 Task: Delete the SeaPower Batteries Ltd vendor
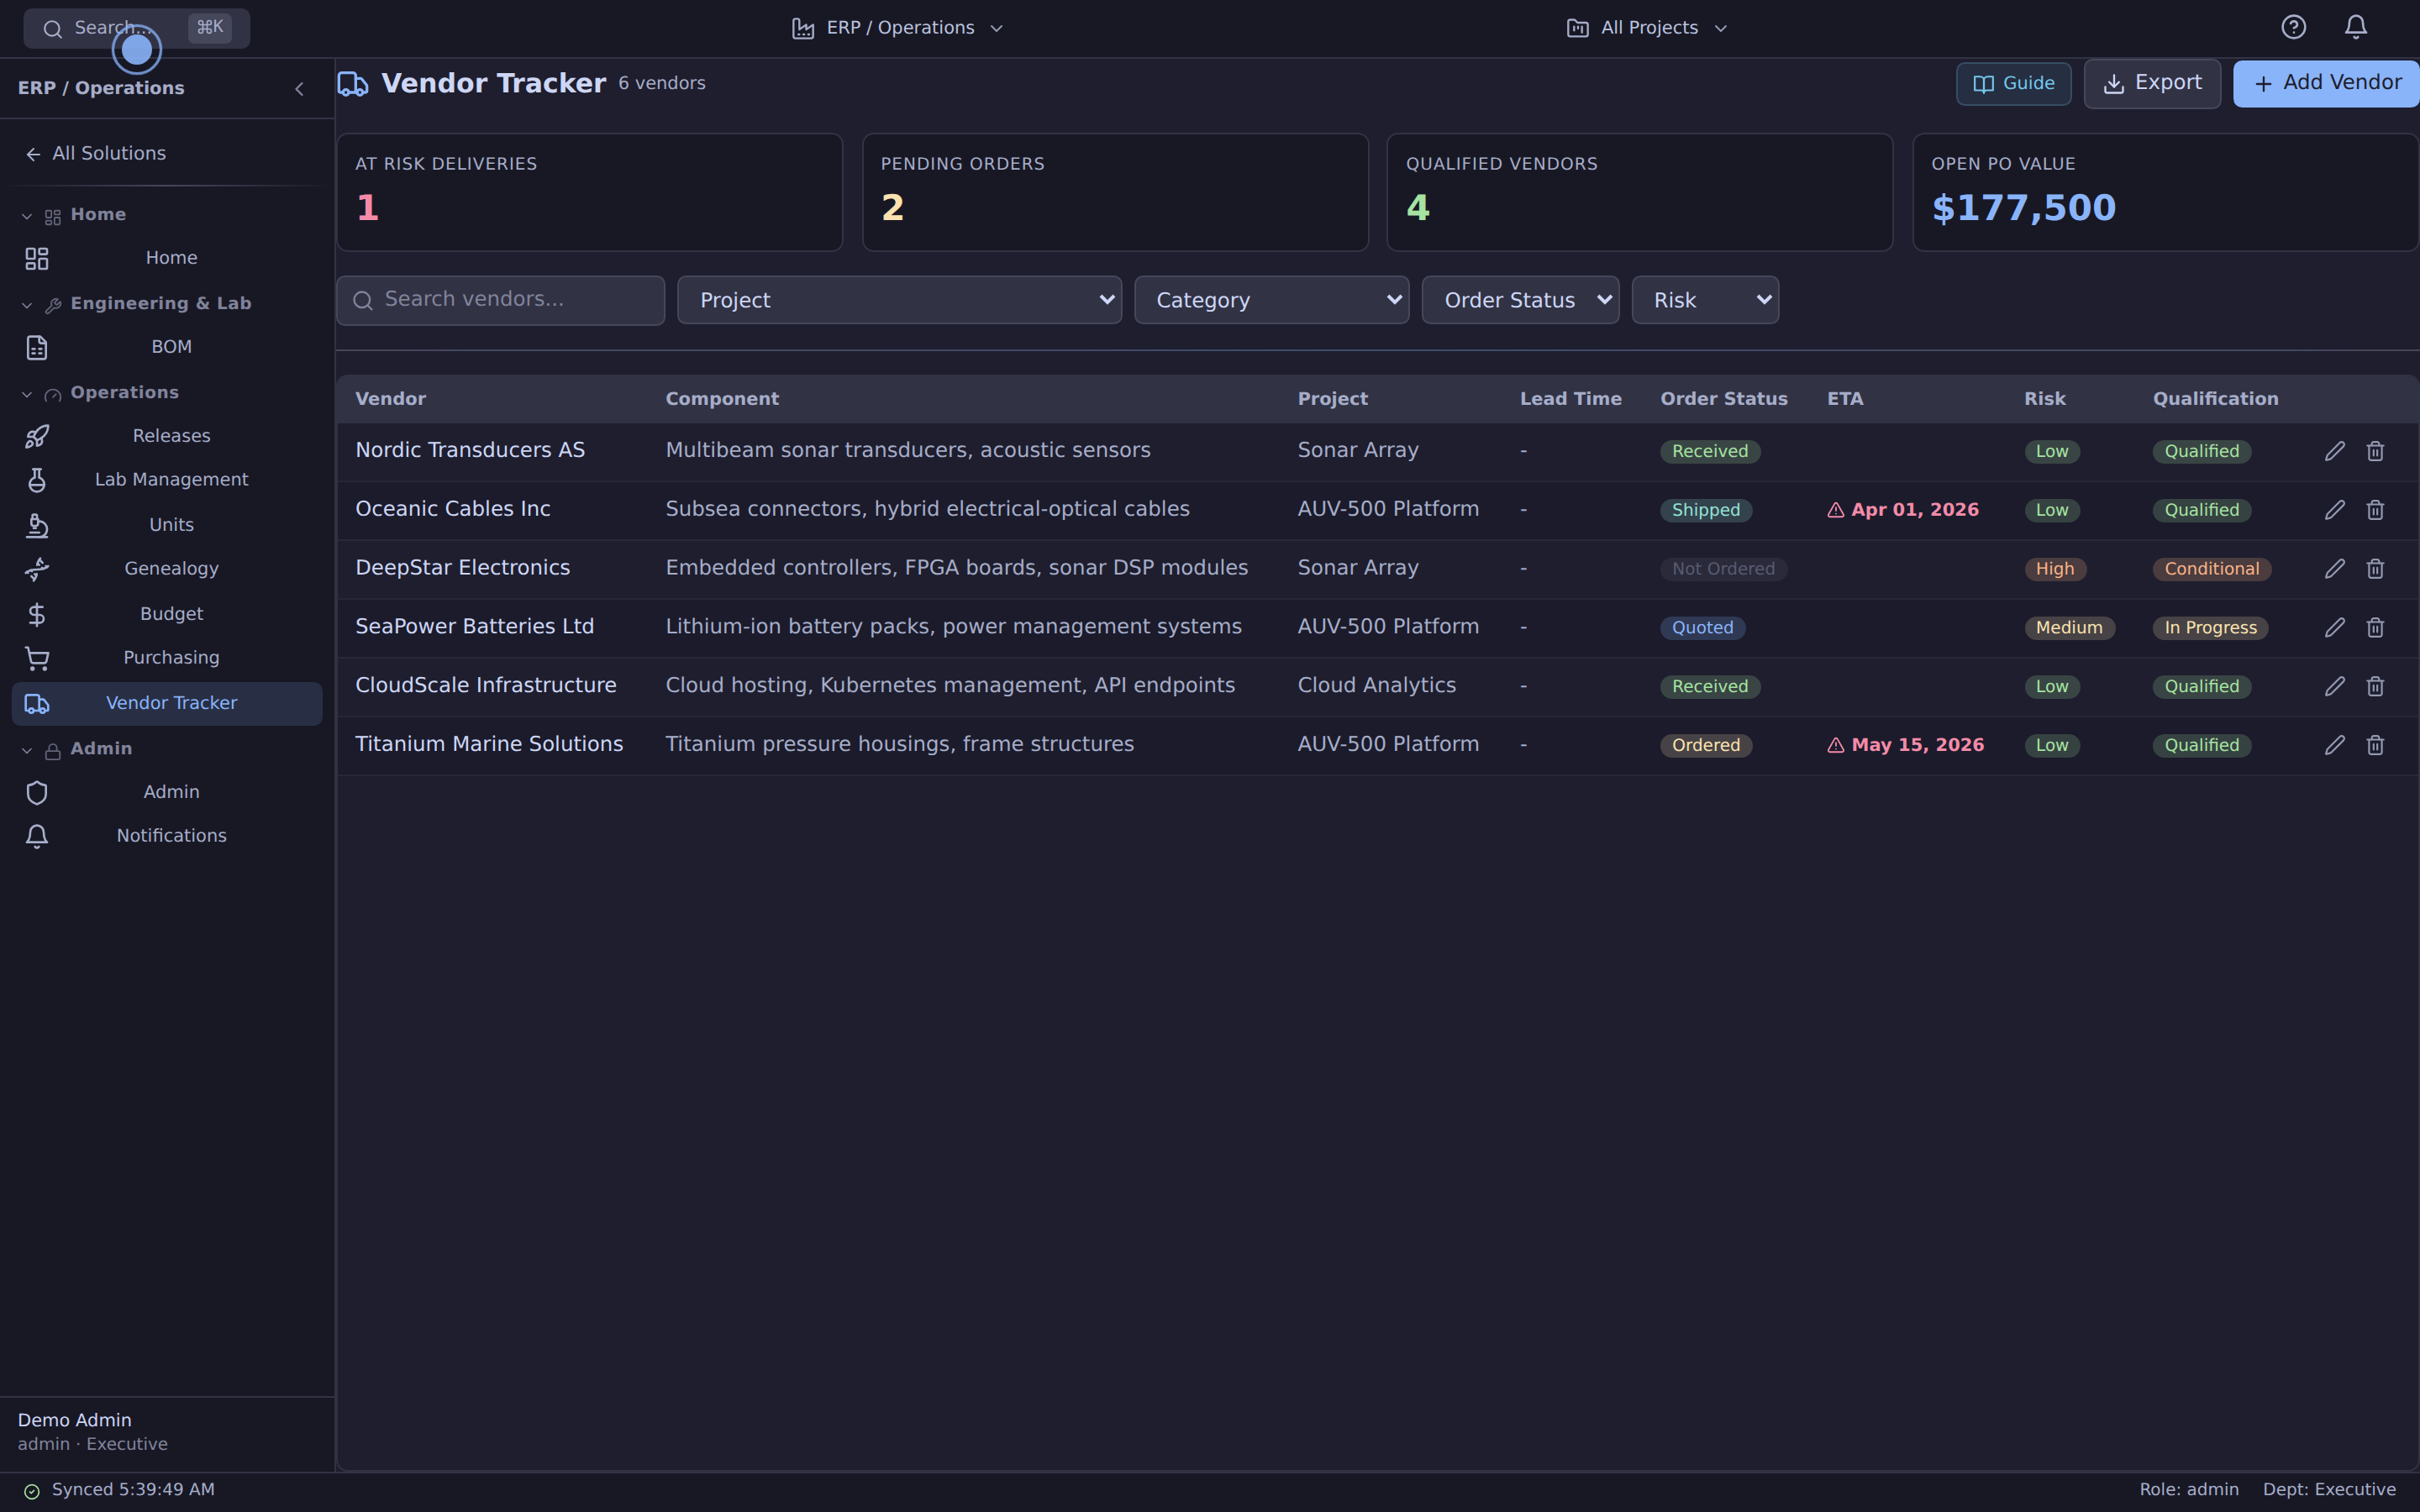2375,627
